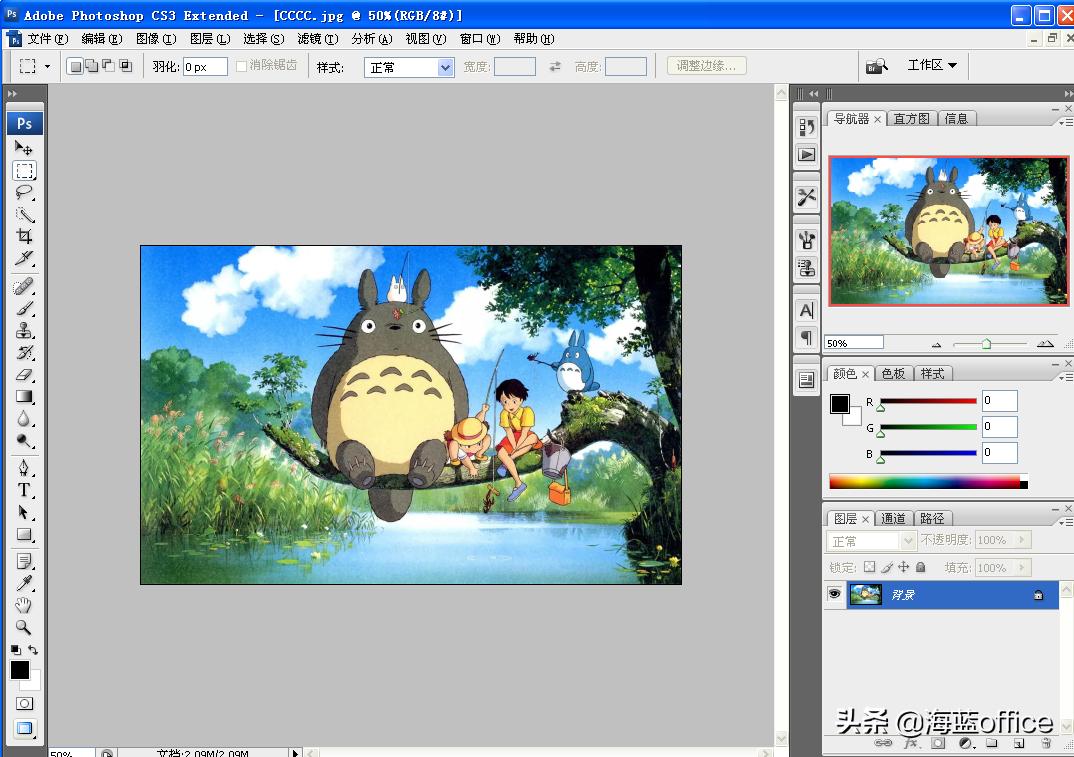The image size is (1074, 757).
Task: Pick the Eraser tool
Action: click(22, 375)
